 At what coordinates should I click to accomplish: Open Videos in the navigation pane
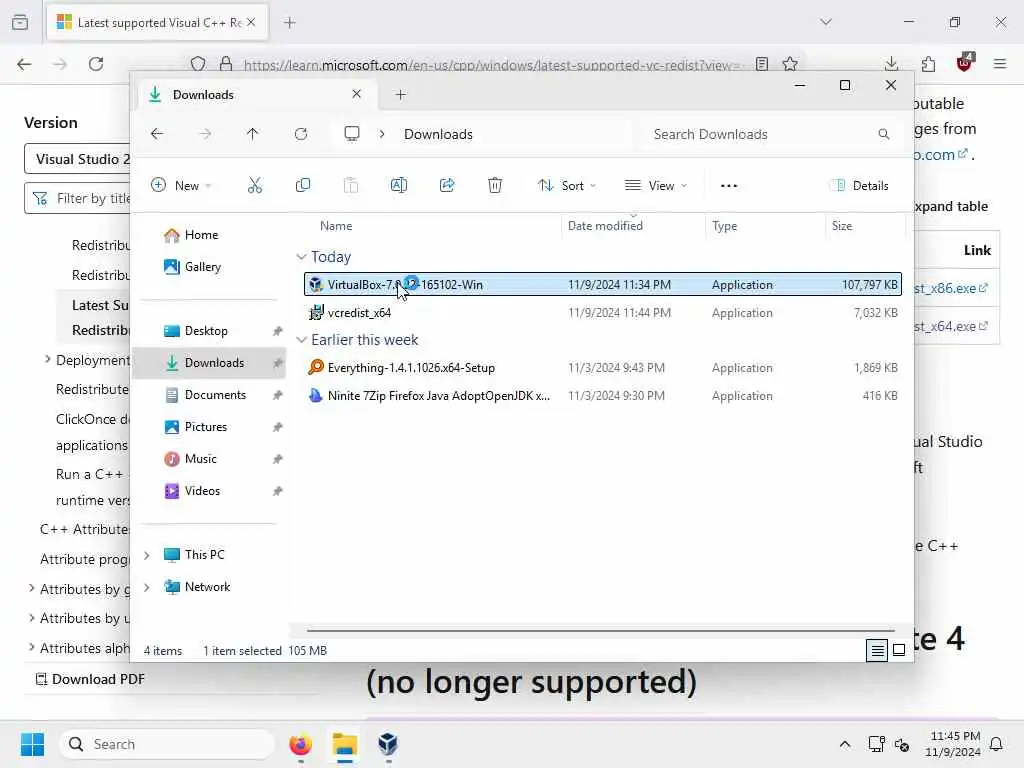pos(202,491)
